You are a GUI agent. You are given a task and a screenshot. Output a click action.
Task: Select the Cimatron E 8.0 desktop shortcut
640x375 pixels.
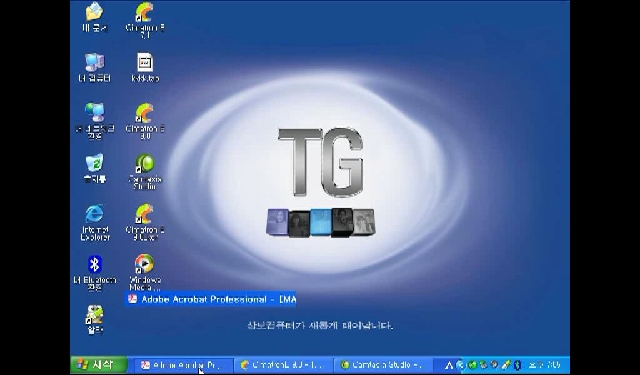145,121
